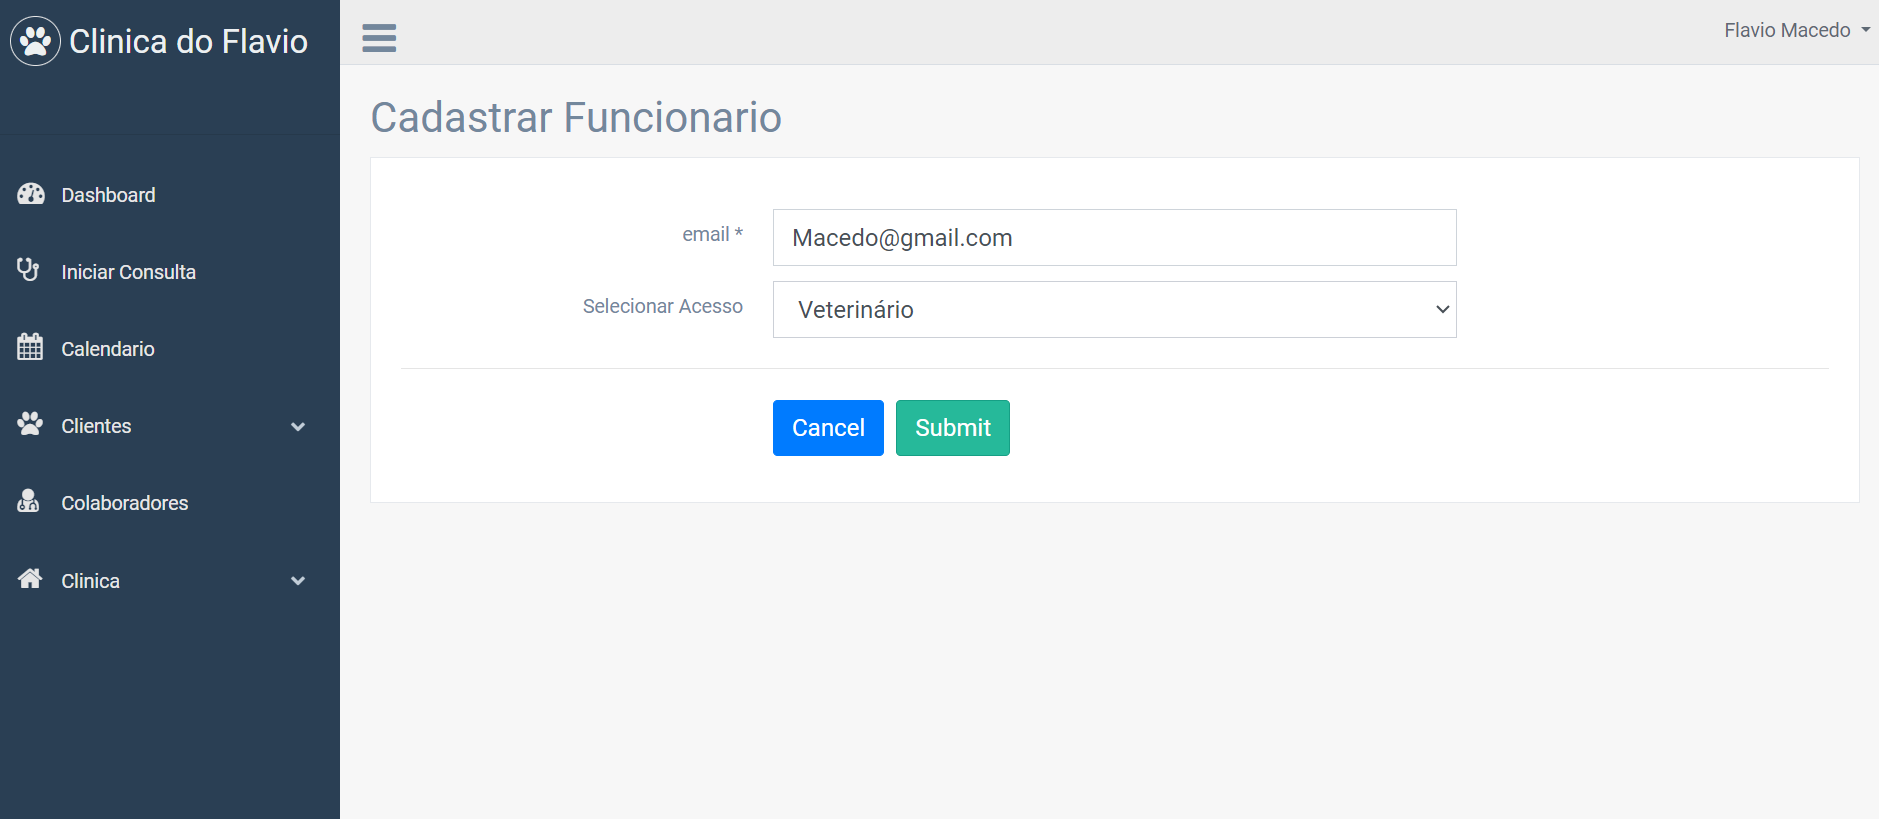Click the Clinica do Flavio title link

click(188, 41)
